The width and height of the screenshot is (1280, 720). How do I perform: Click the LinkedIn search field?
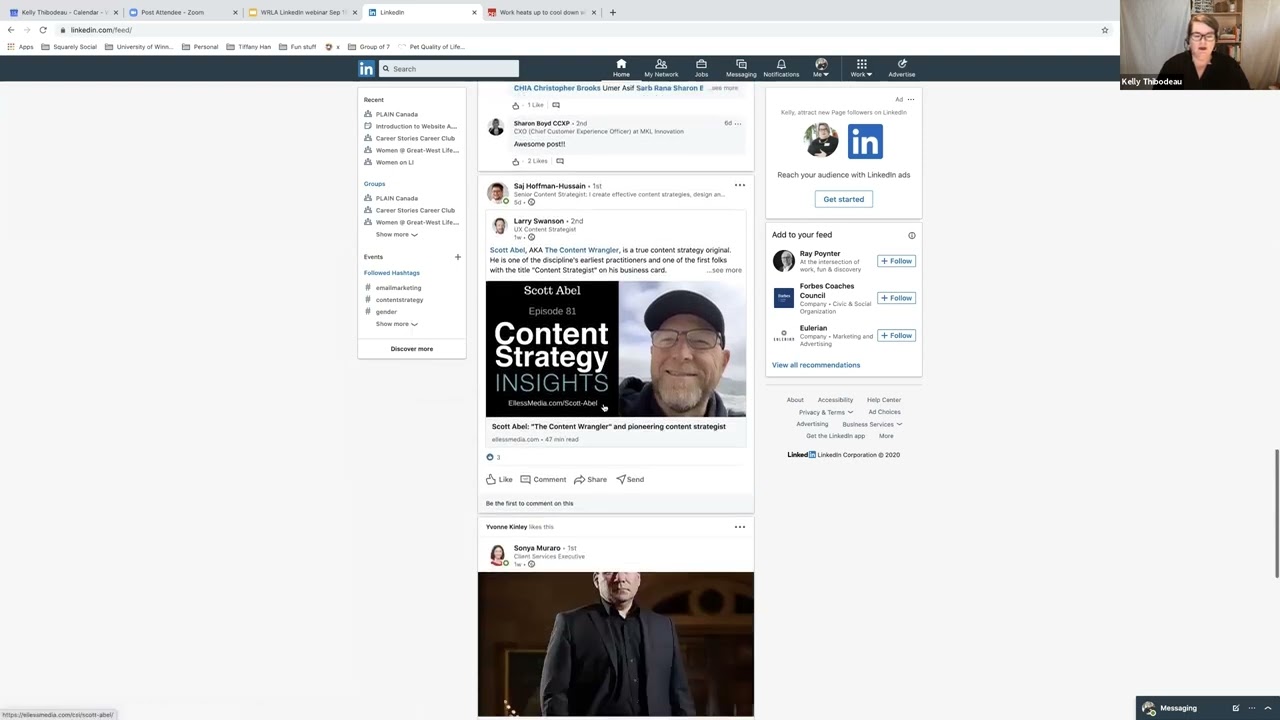(x=449, y=69)
